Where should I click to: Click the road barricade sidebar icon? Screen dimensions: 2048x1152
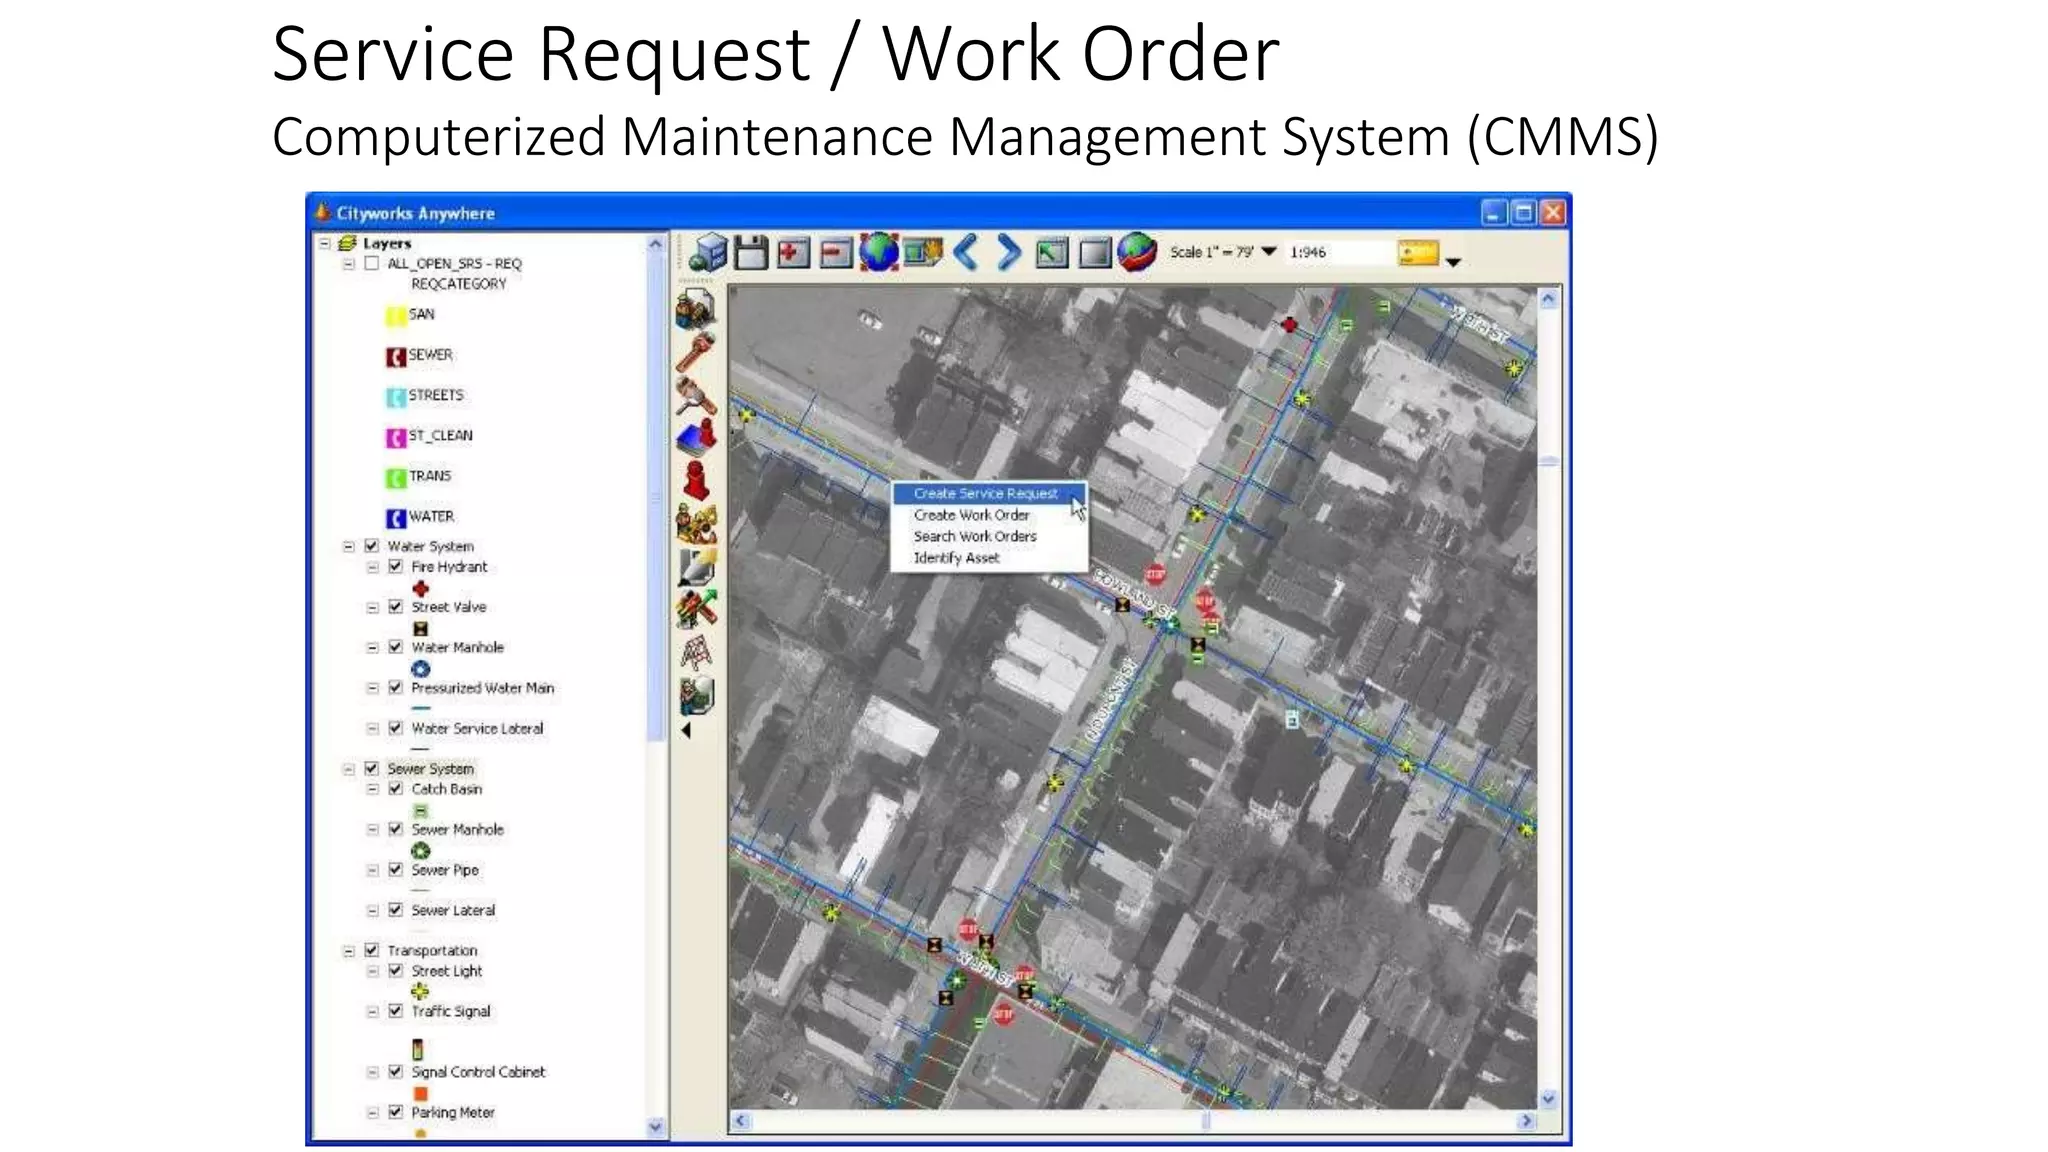696,652
